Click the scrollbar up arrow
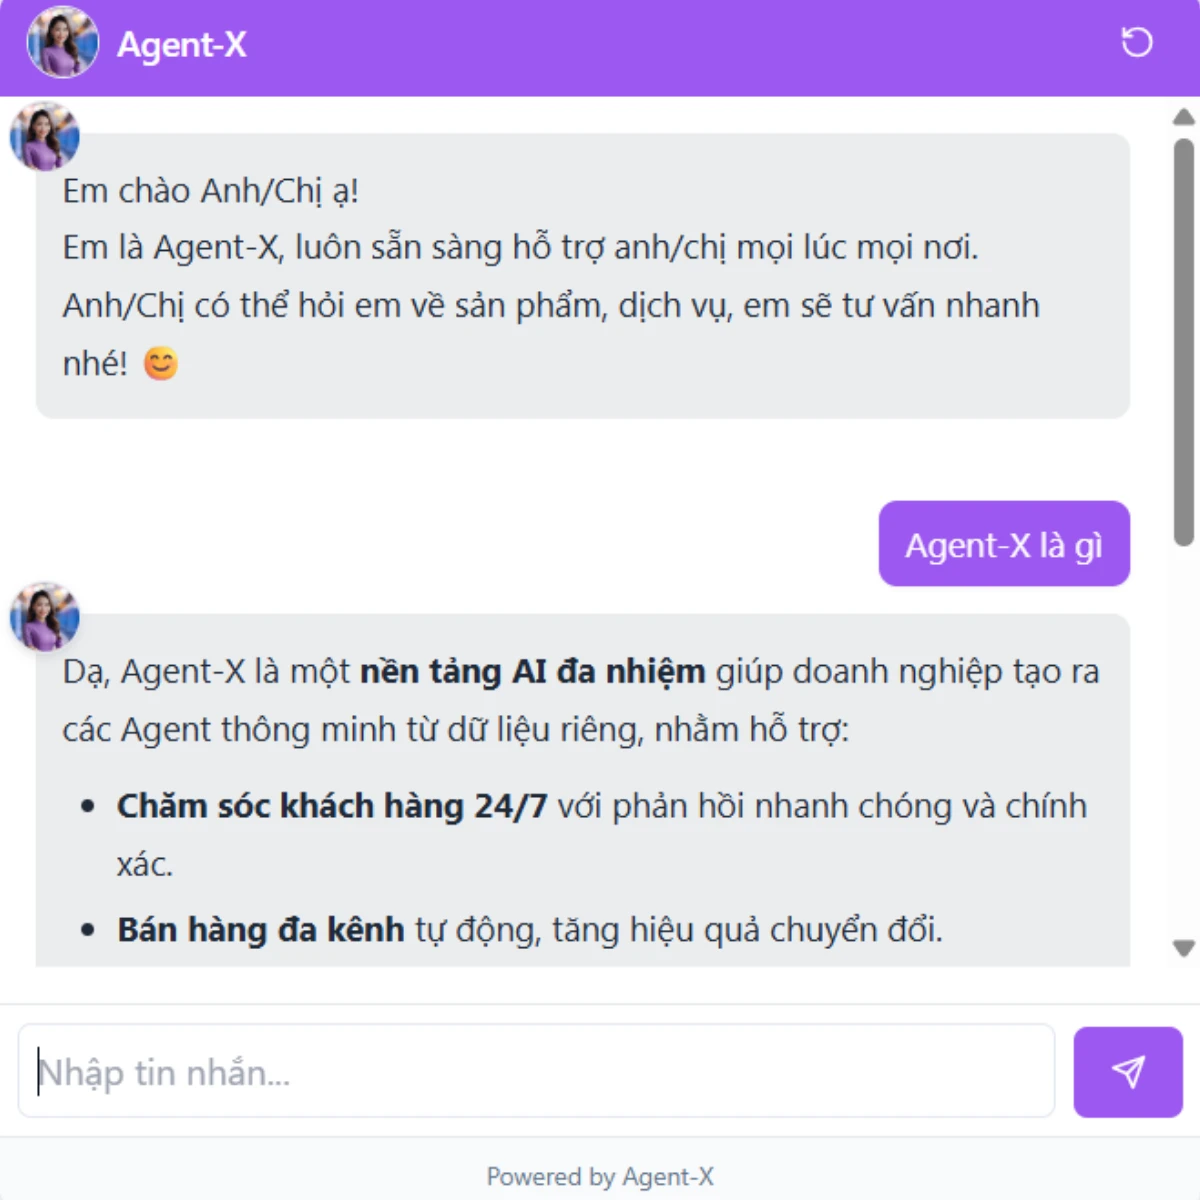The height and width of the screenshot is (1200, 1200). 1184,117
